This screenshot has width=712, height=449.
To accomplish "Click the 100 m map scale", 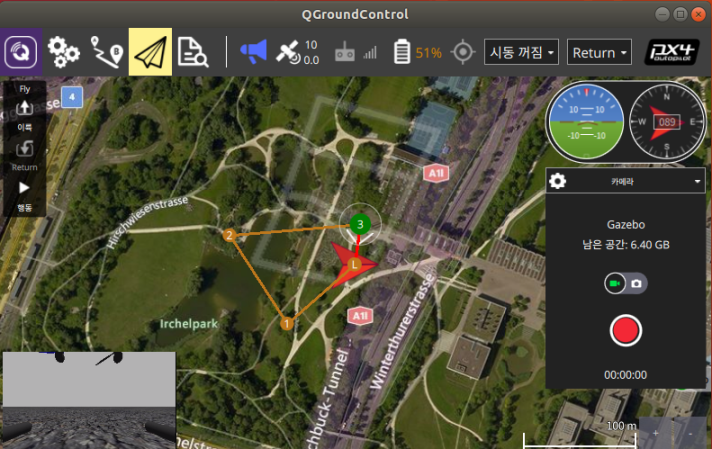I will [579, 434].
